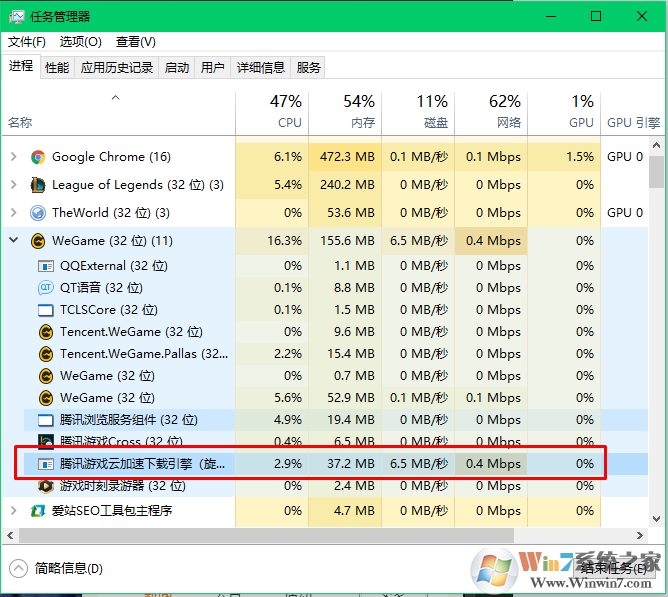
Task: Click the horizontal scrollbar right arrow
Action: (x=640, y=536)
